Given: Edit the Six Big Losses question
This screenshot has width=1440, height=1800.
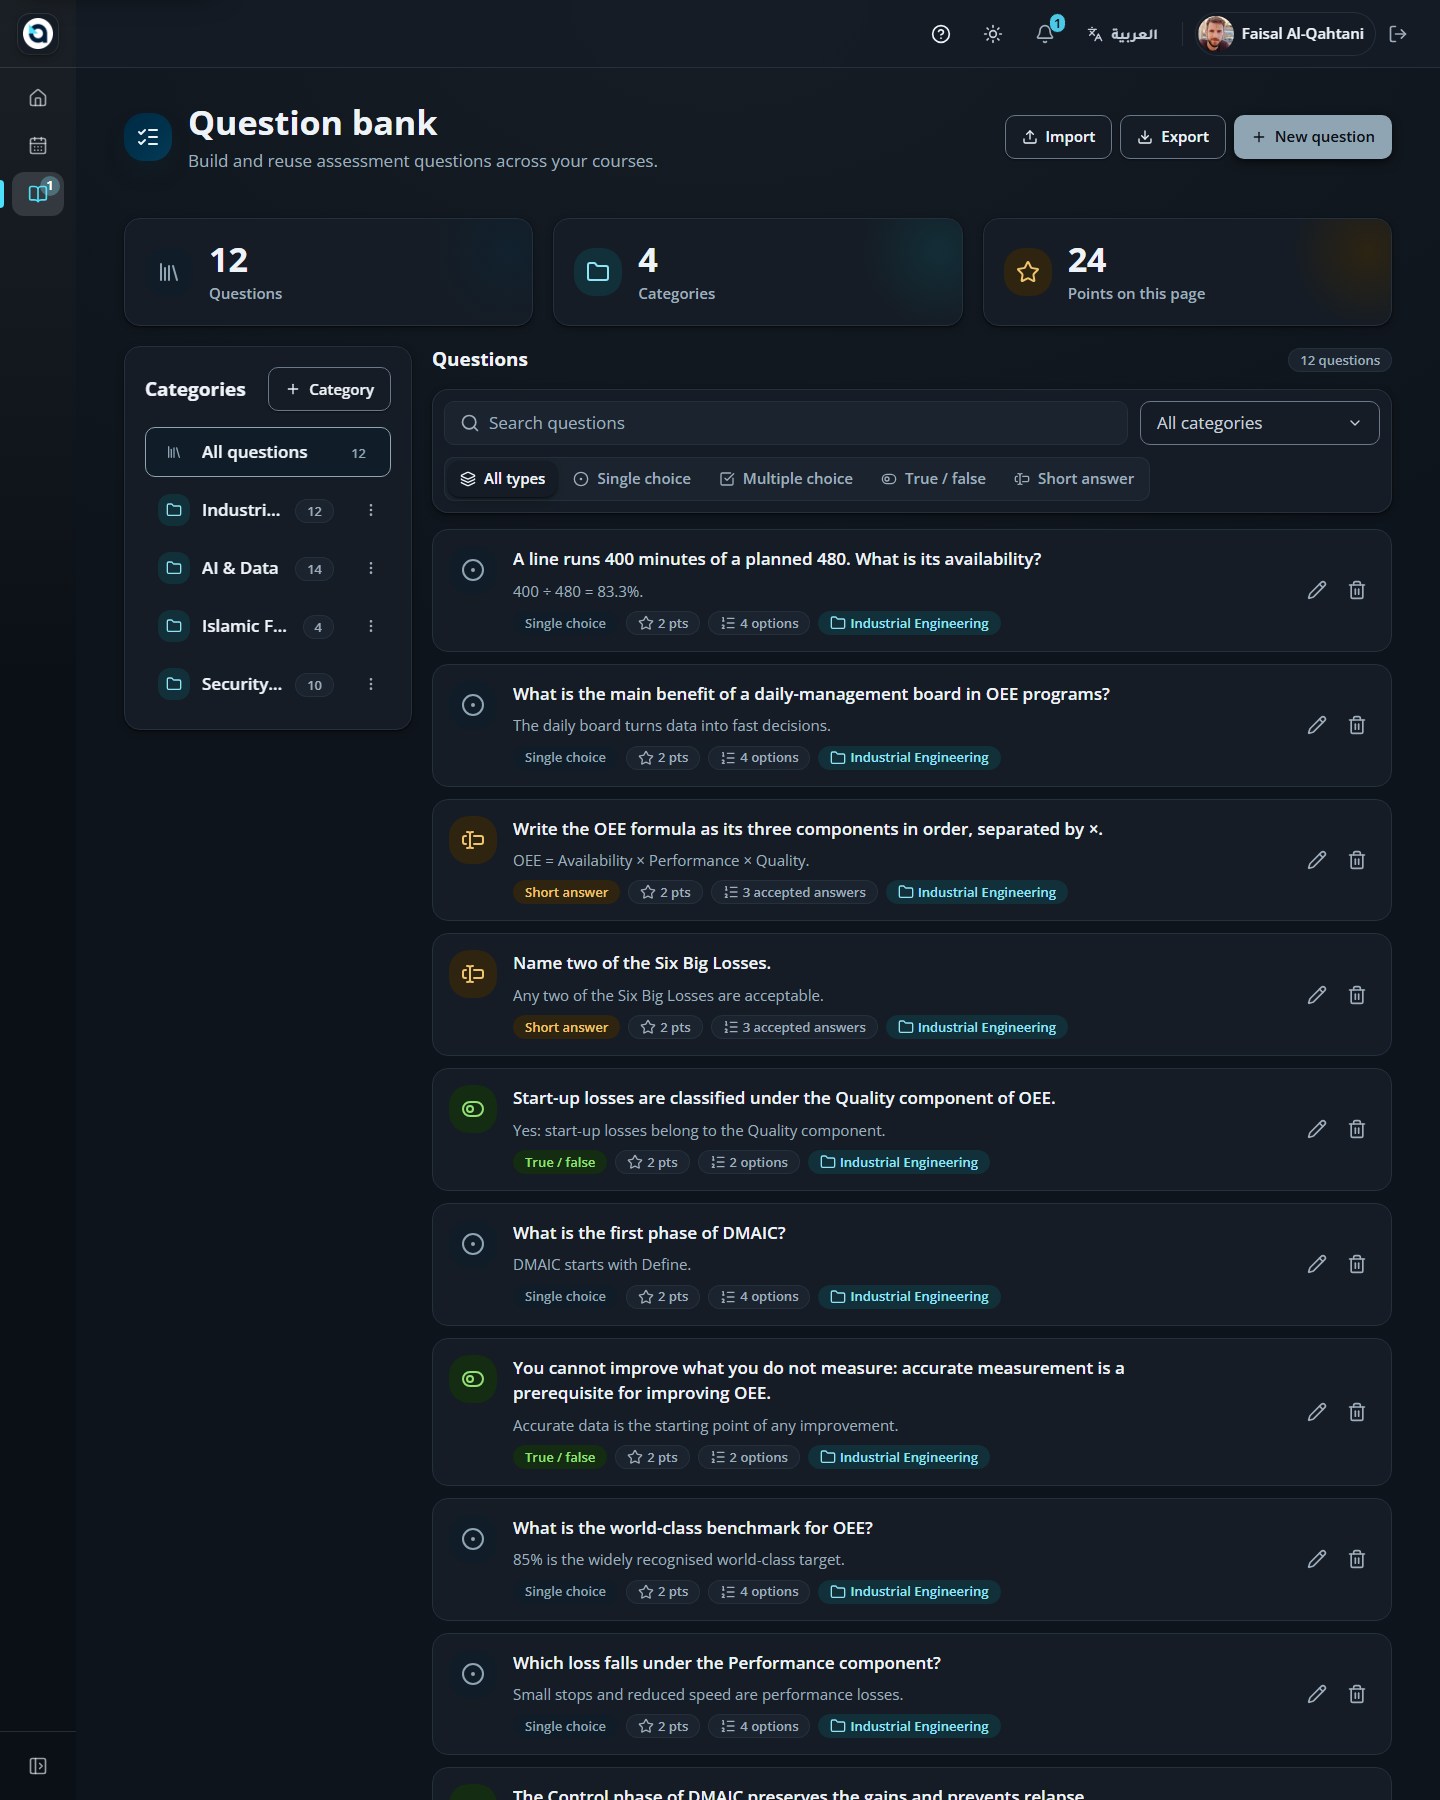Looking at the screenshot, I should [x=1317, y=995].
